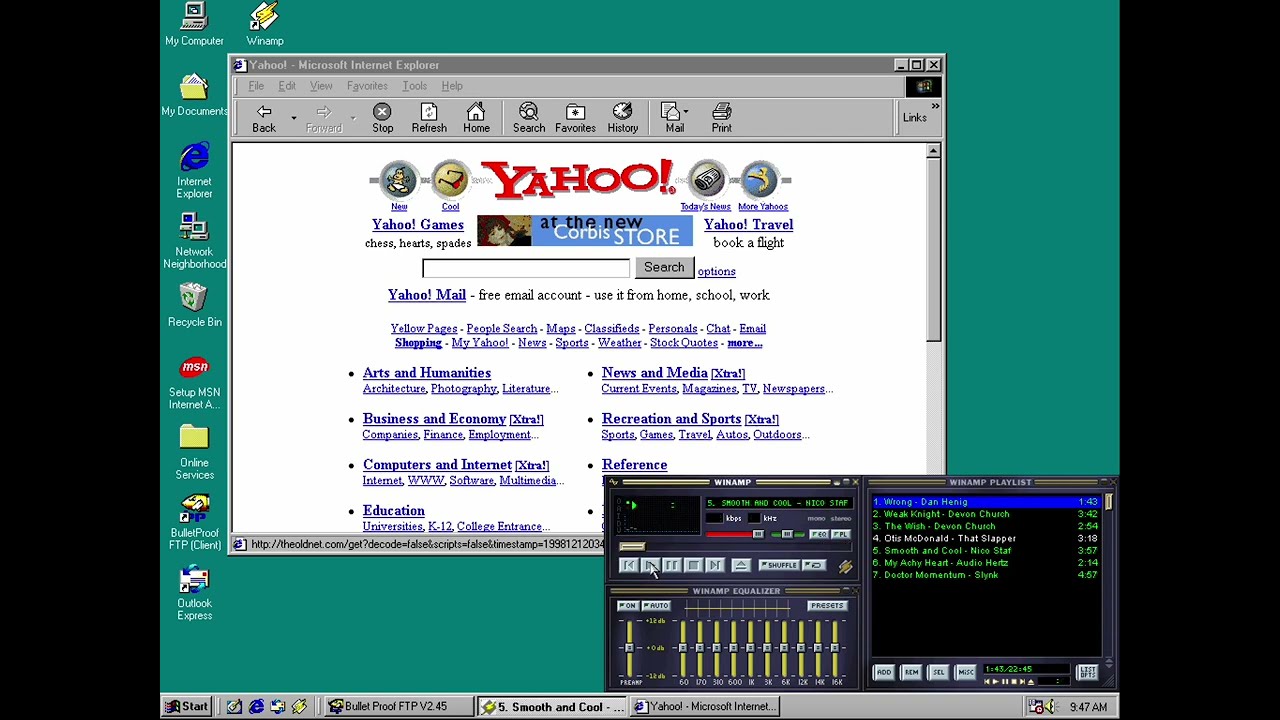Screen dimensions: 1280x720
Task: Select the Outlook Express desktop icon
Action: 194,592
